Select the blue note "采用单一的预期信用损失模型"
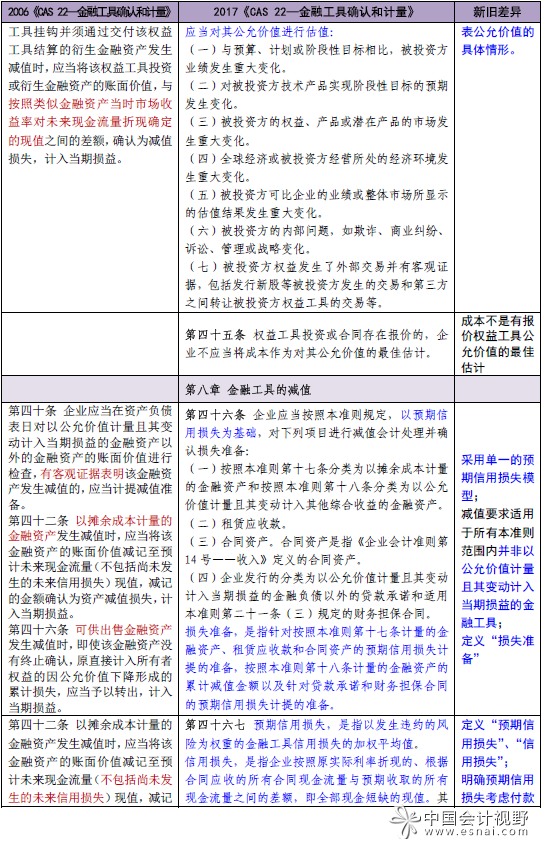Screen dimensions: 542x844 pyautogui.click(x=497, y=477)
